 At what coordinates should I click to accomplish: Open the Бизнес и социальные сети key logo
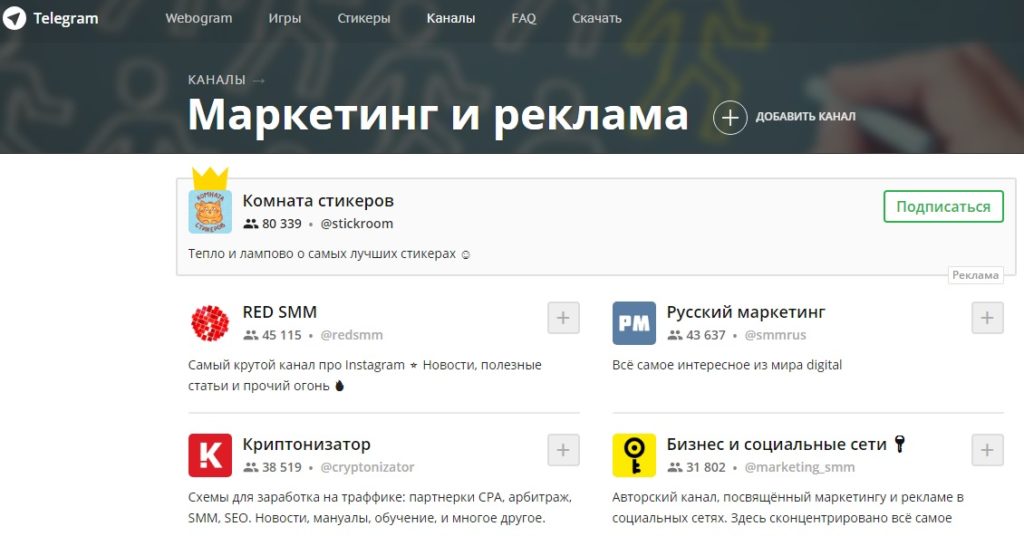633,455
